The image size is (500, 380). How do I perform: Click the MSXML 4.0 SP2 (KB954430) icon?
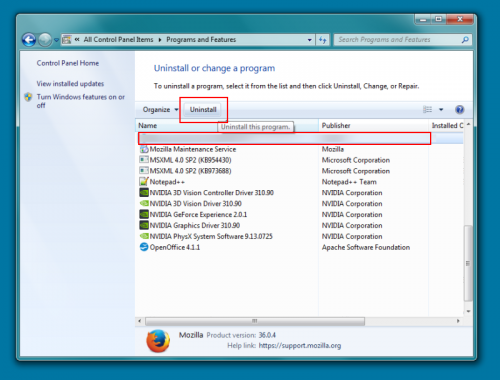point(144,160)
